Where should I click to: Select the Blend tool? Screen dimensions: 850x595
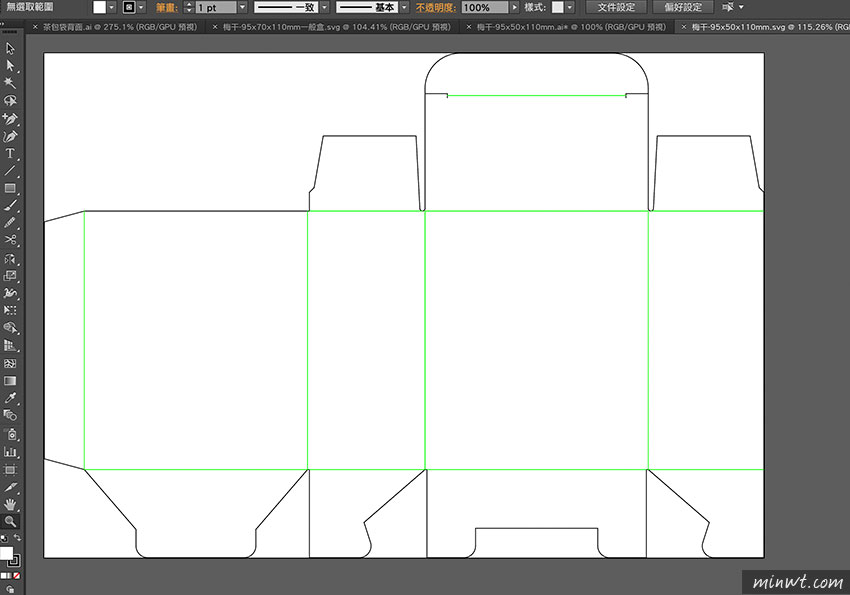click(x=10, y=416)
